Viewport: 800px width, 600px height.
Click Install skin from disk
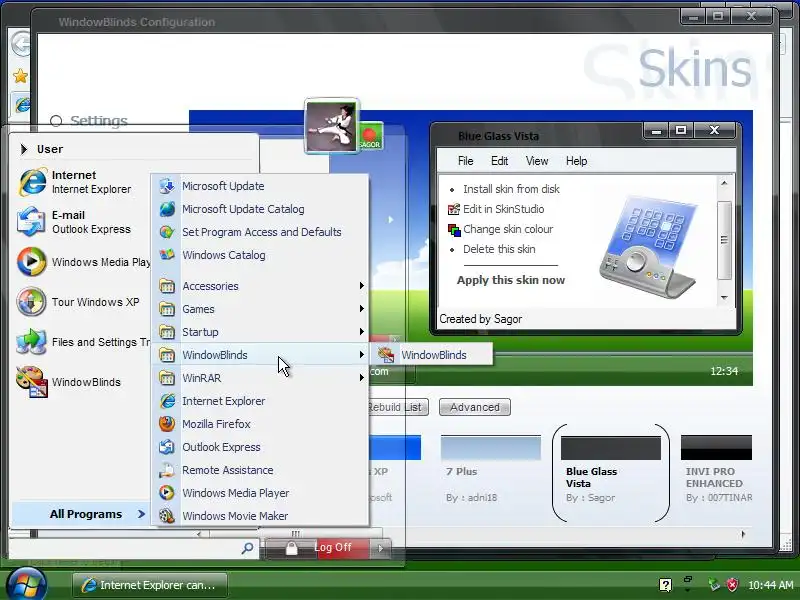pos(511,189)
